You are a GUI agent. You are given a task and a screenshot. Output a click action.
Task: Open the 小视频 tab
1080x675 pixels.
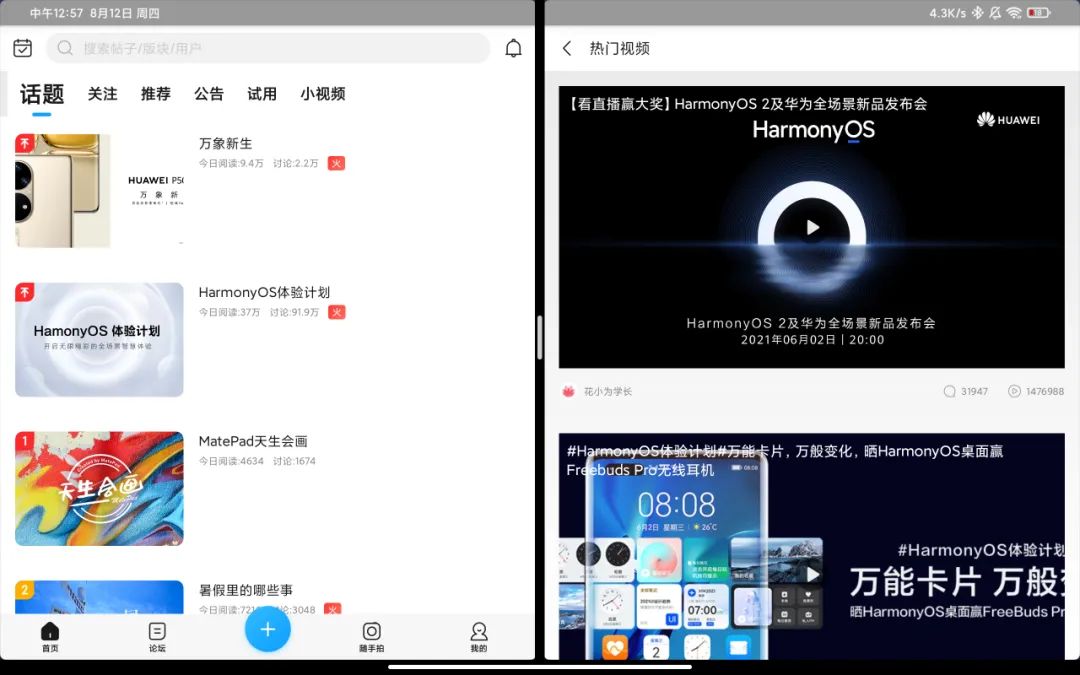click(323, 94)
